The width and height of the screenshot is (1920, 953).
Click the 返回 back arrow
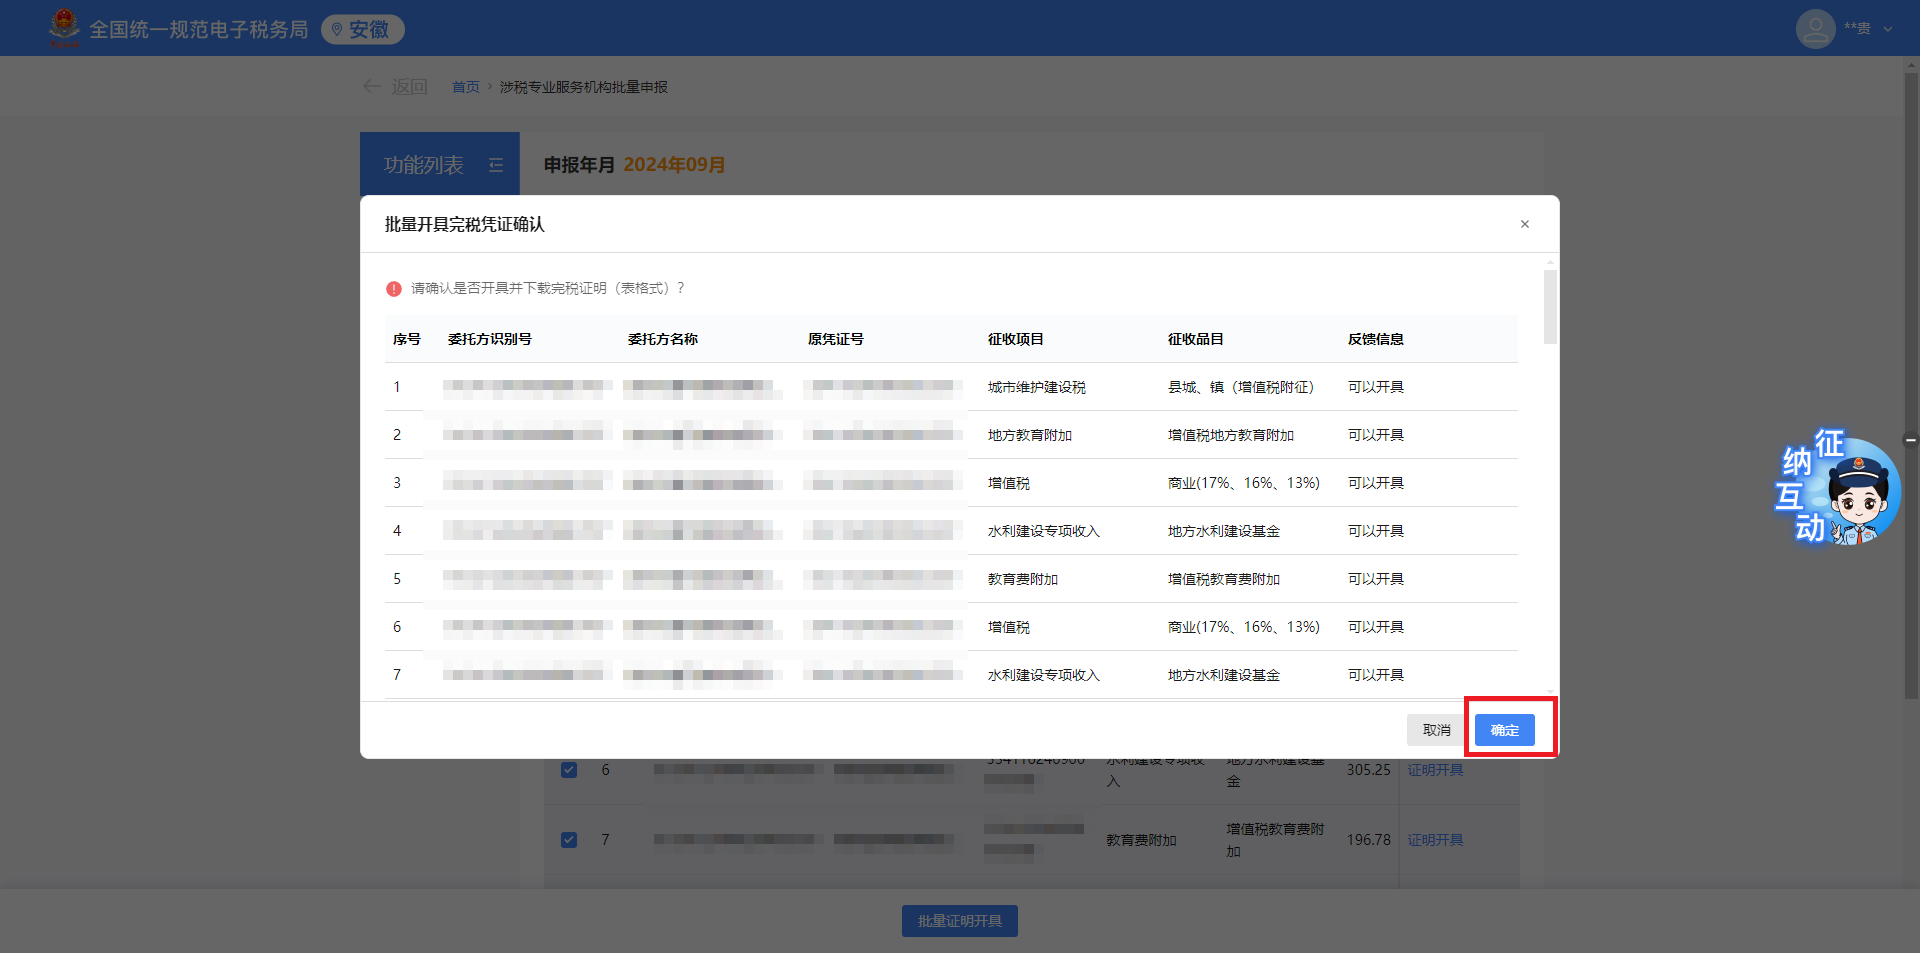point(372,87)
